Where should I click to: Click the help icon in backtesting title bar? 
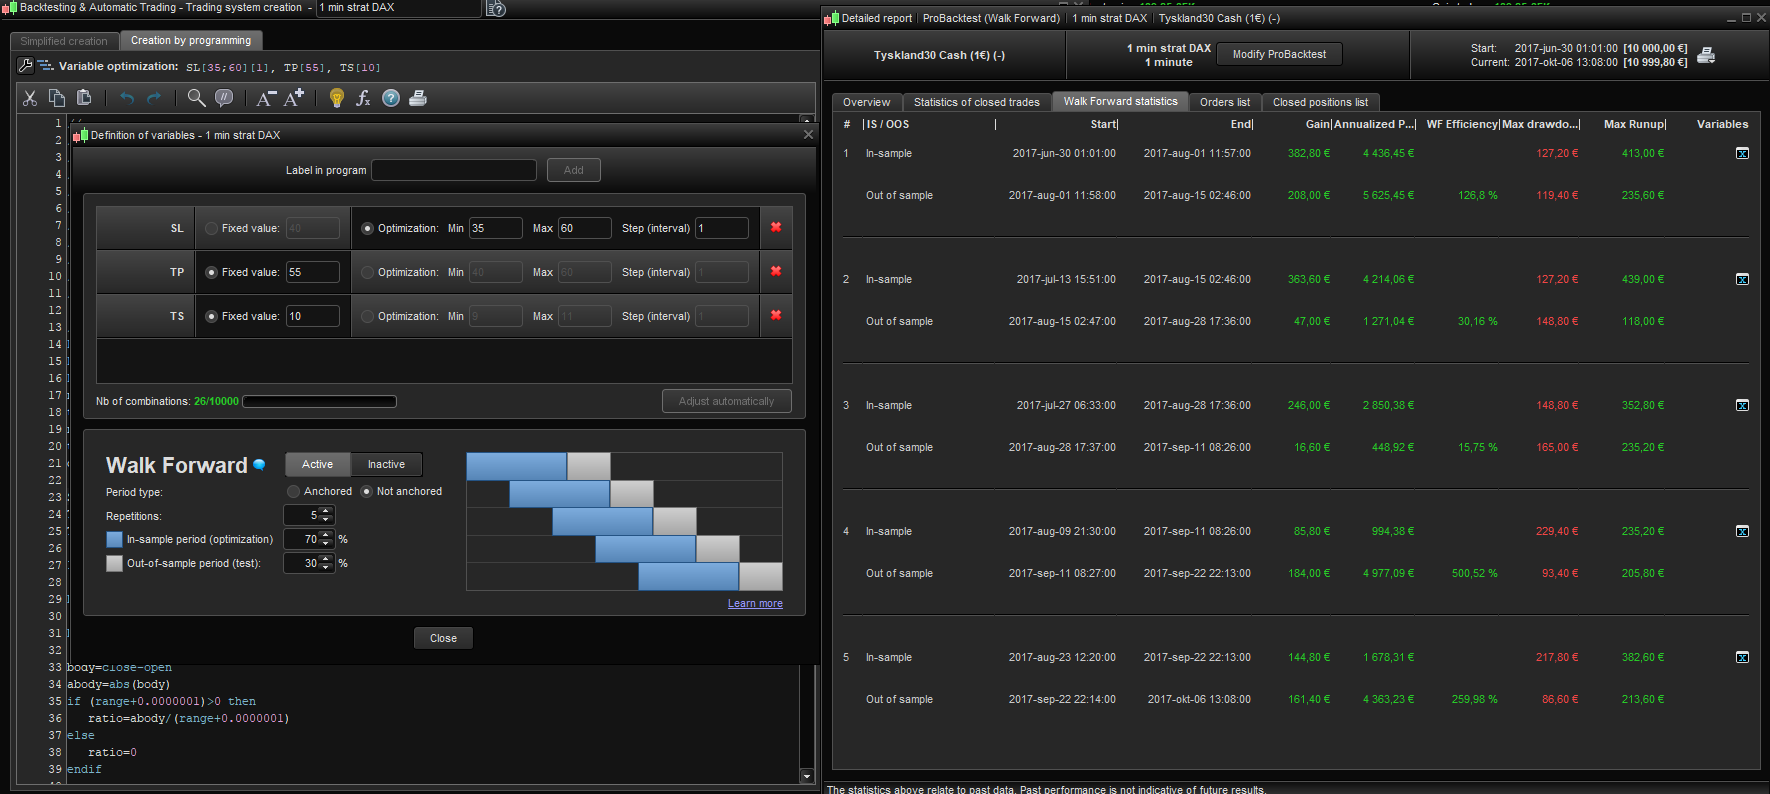tap(496, 9)
